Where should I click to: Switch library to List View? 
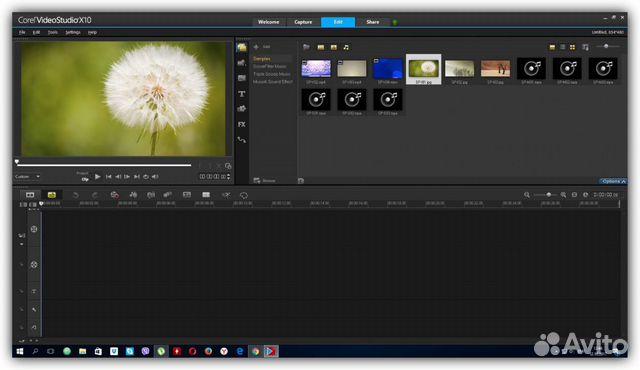click(x=562, y=47)
